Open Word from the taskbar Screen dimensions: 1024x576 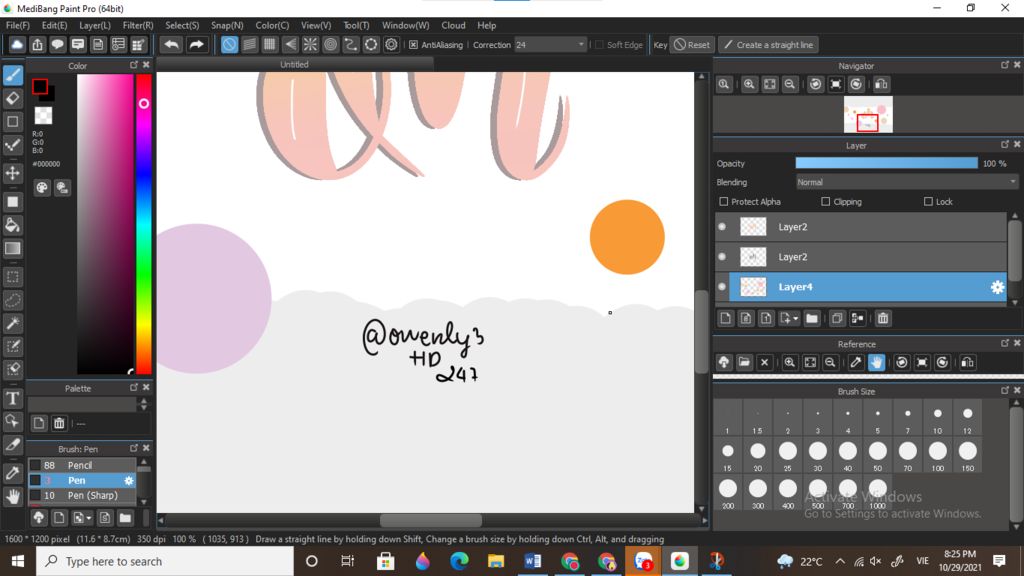pyautogui.click(x=533, y=561)
